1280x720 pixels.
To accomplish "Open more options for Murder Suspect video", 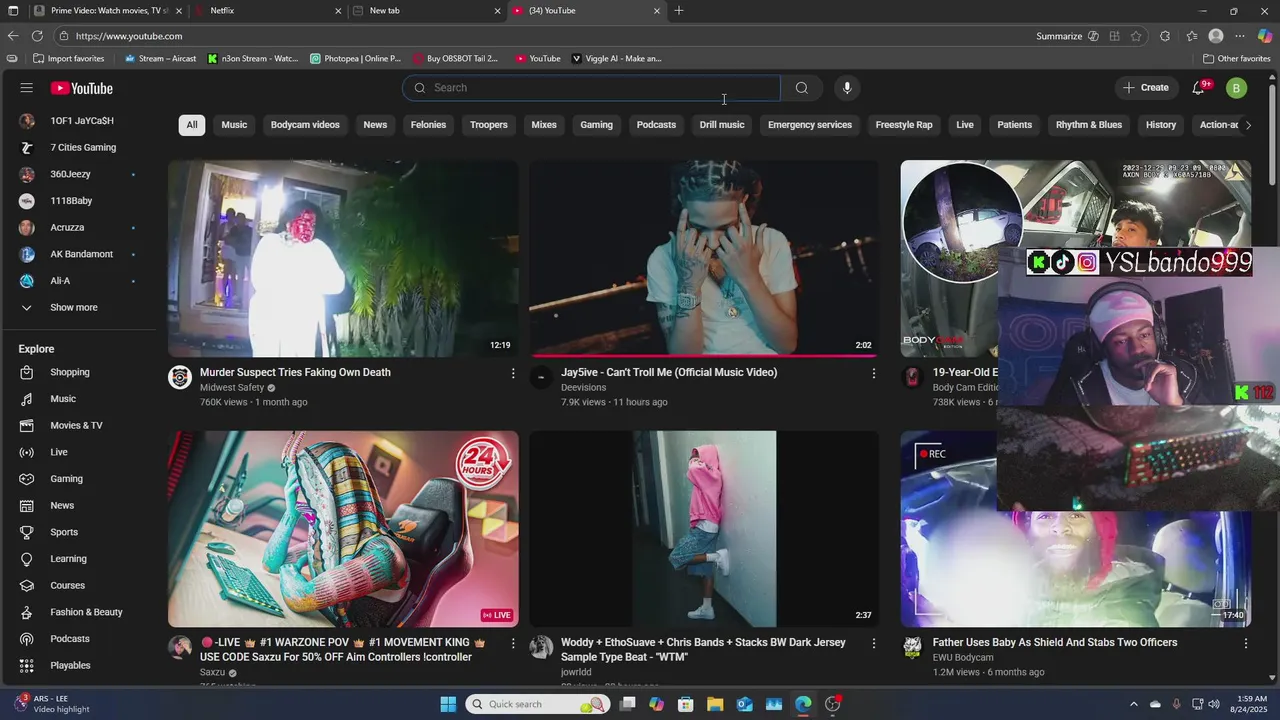I will 513,373.
